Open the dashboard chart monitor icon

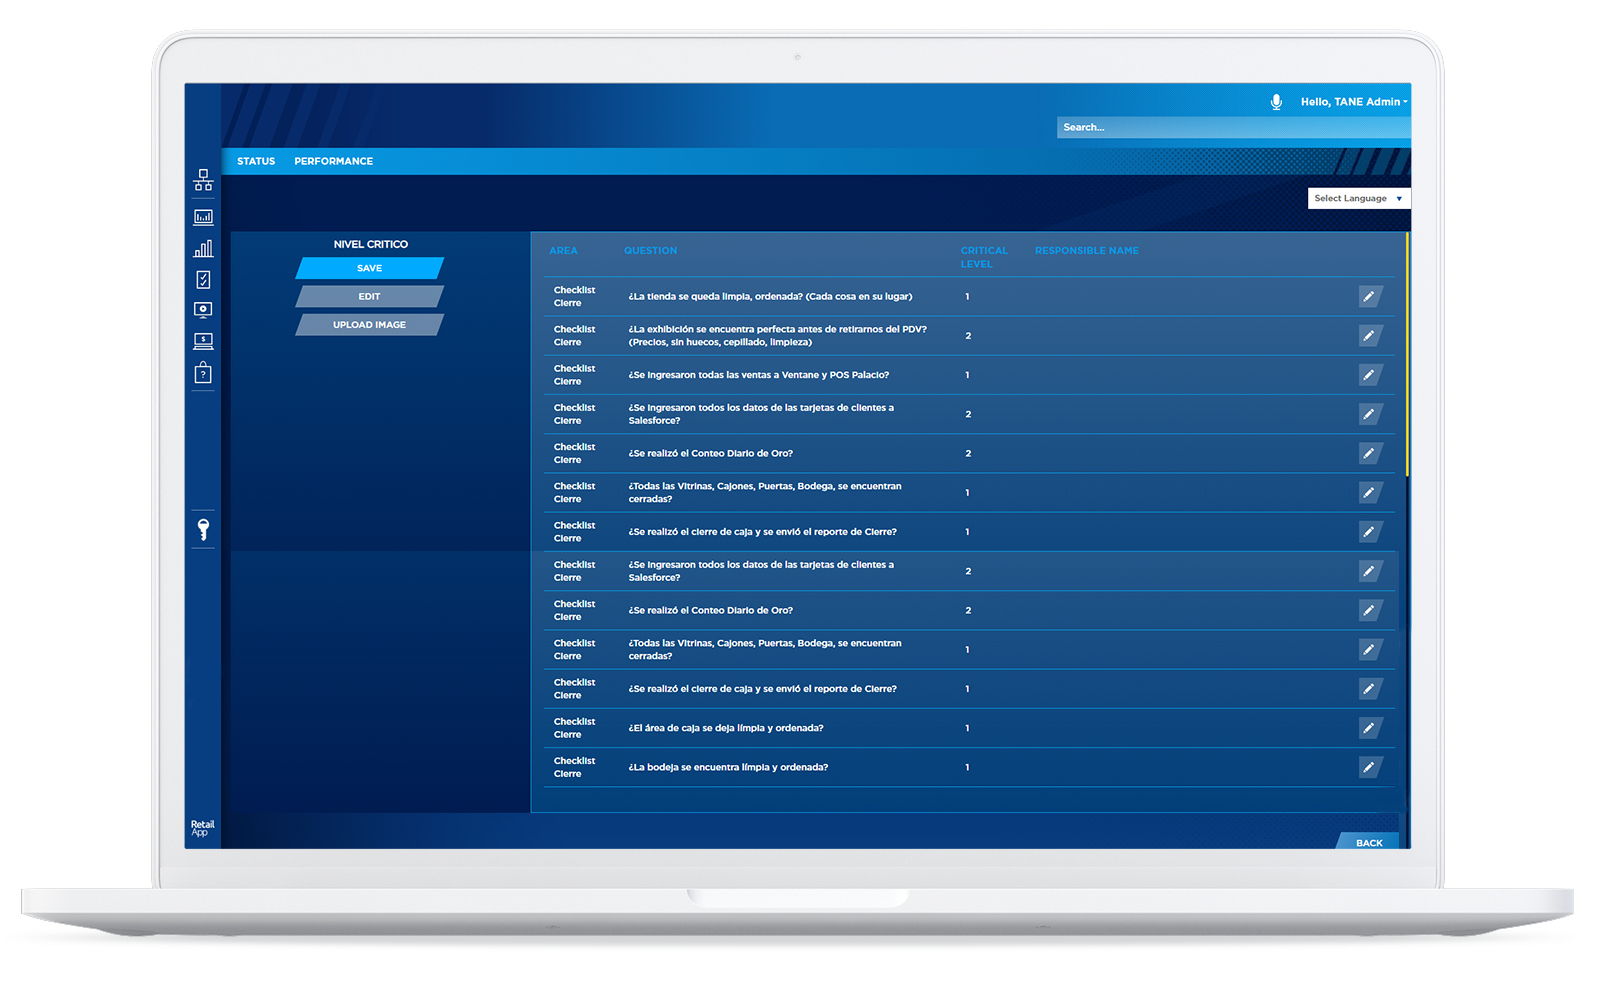coord(203,217)
